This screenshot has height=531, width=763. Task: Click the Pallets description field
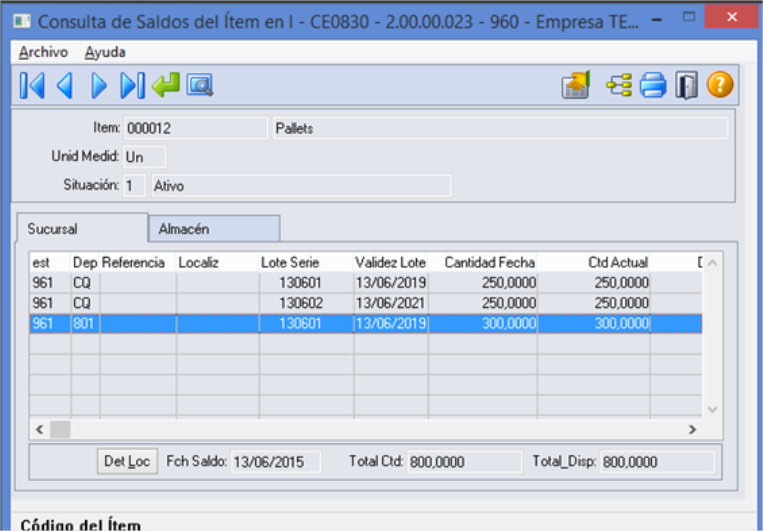click(x=500, y=128)
